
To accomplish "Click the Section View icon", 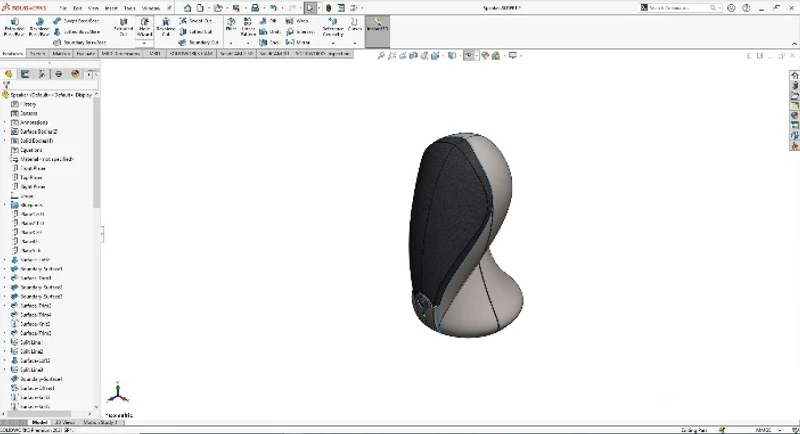I will (x=414, y=56).
